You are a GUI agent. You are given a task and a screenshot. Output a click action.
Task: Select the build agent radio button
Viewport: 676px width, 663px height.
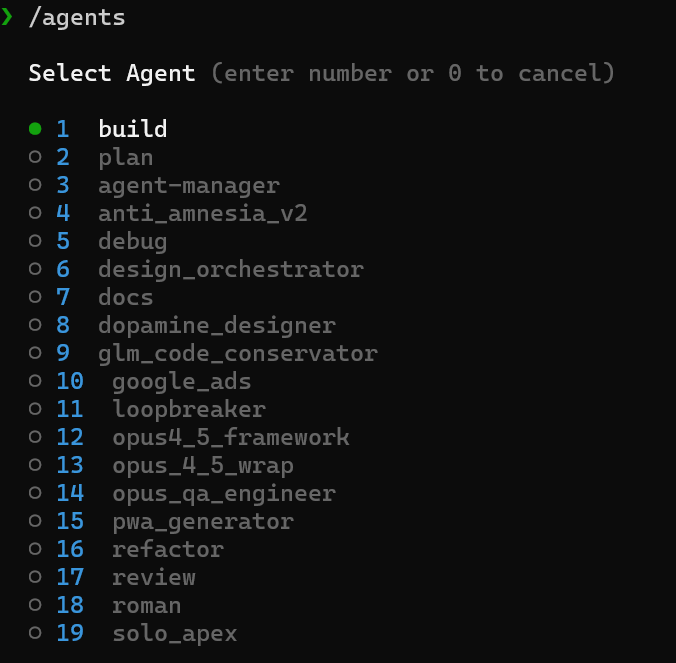coord(35,128)
